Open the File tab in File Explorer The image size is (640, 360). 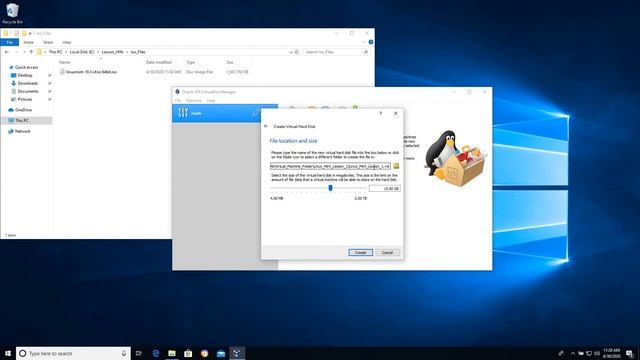point(10,42)
